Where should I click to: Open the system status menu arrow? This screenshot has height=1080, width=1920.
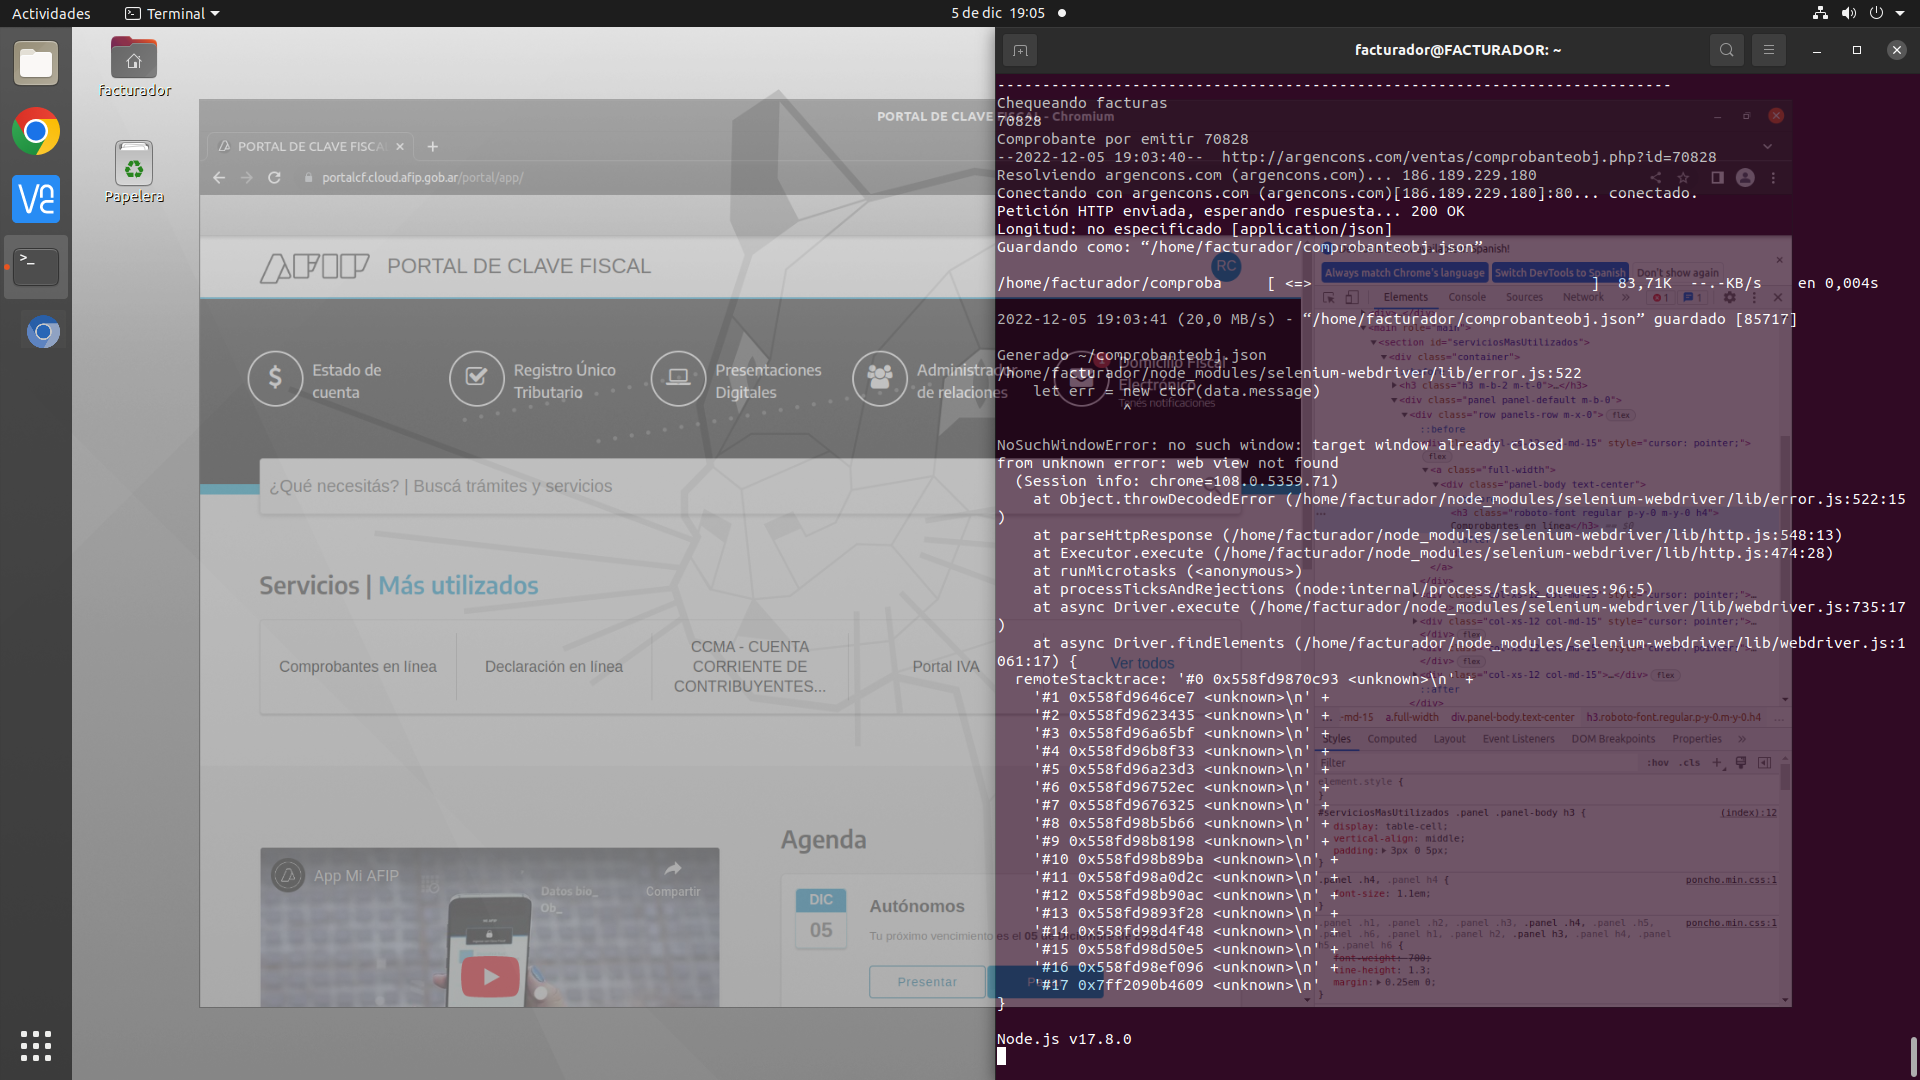pyautogui.click(x=1900, y=13)
